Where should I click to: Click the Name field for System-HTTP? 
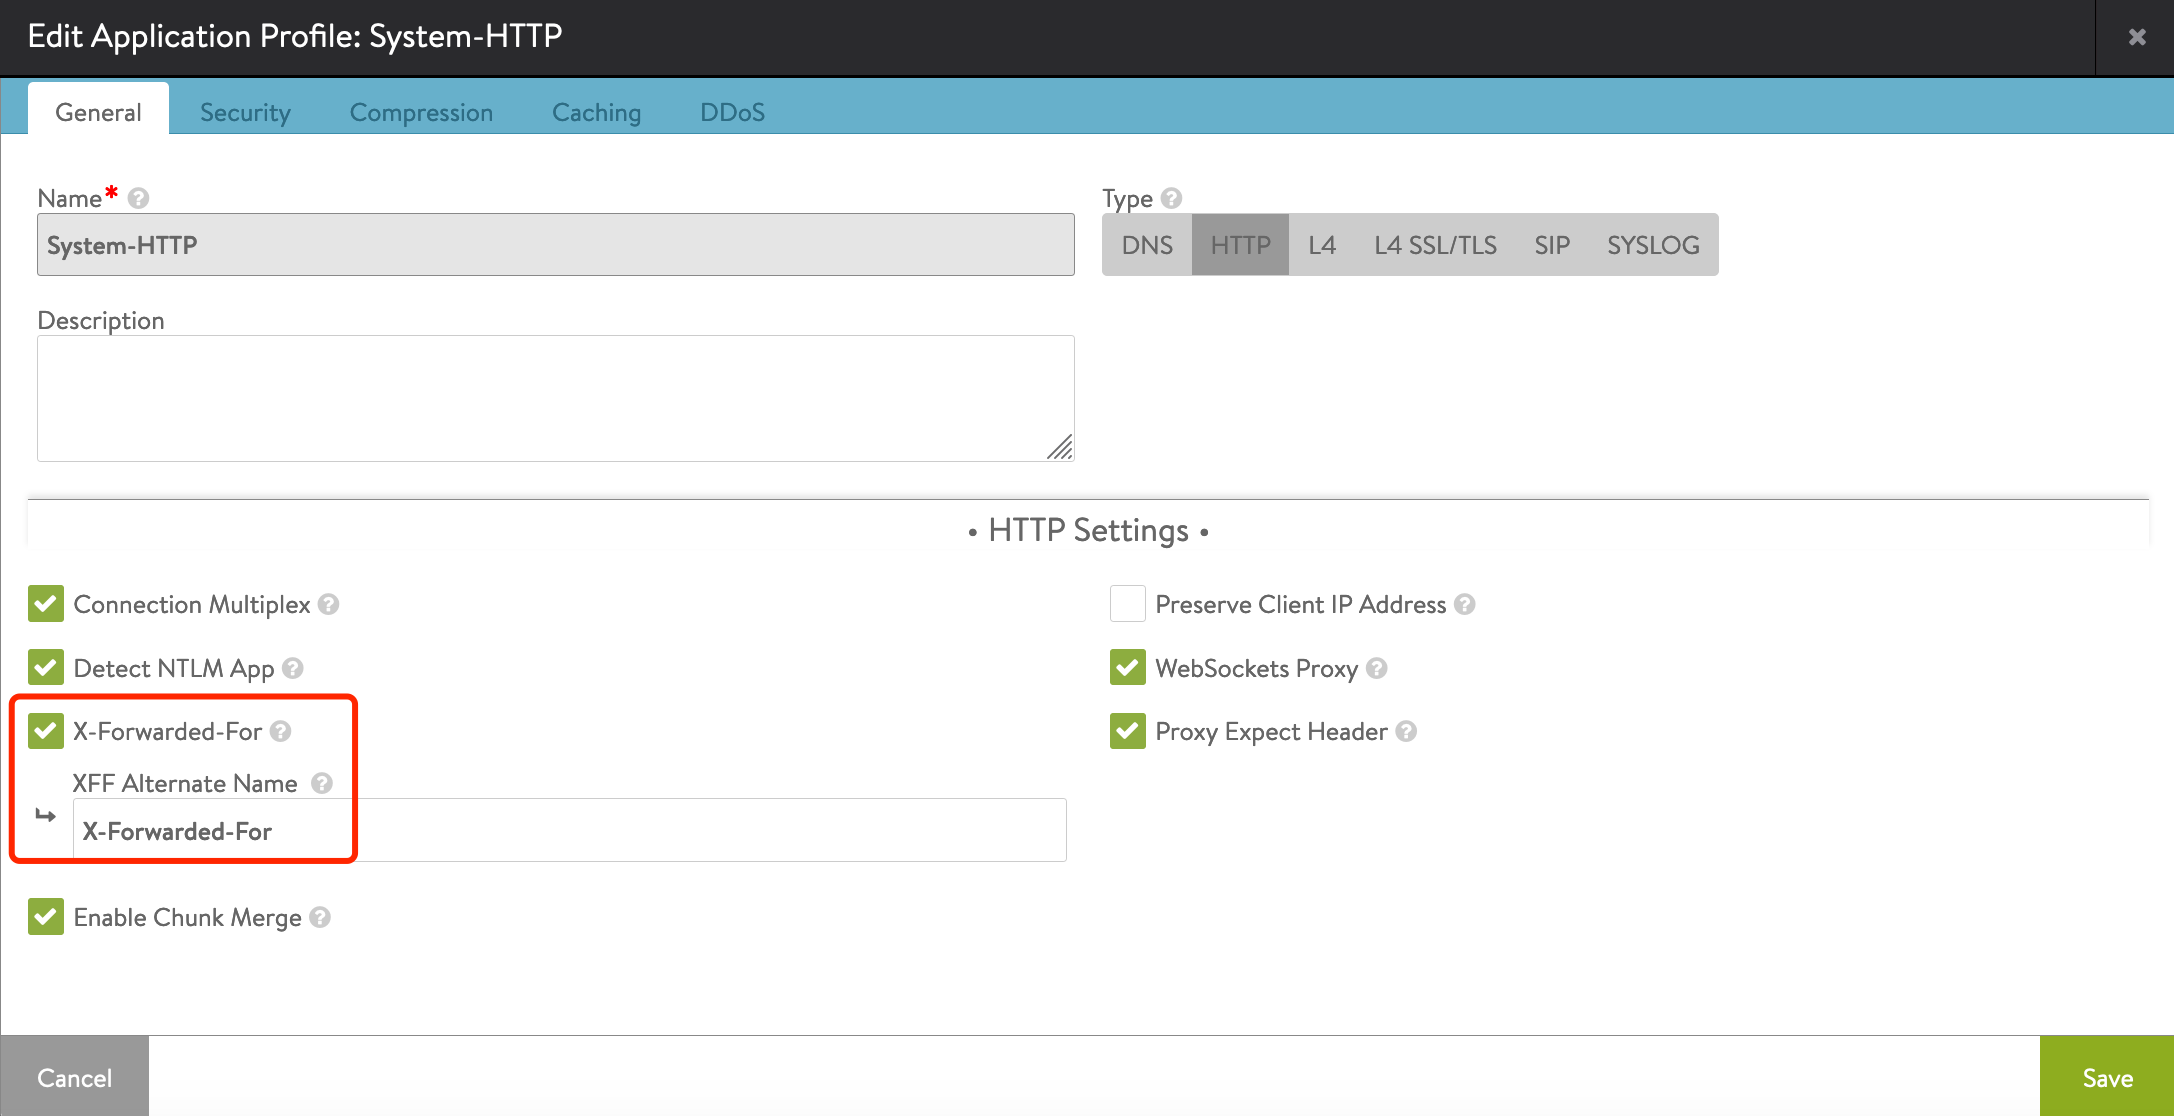click(553, 245)
